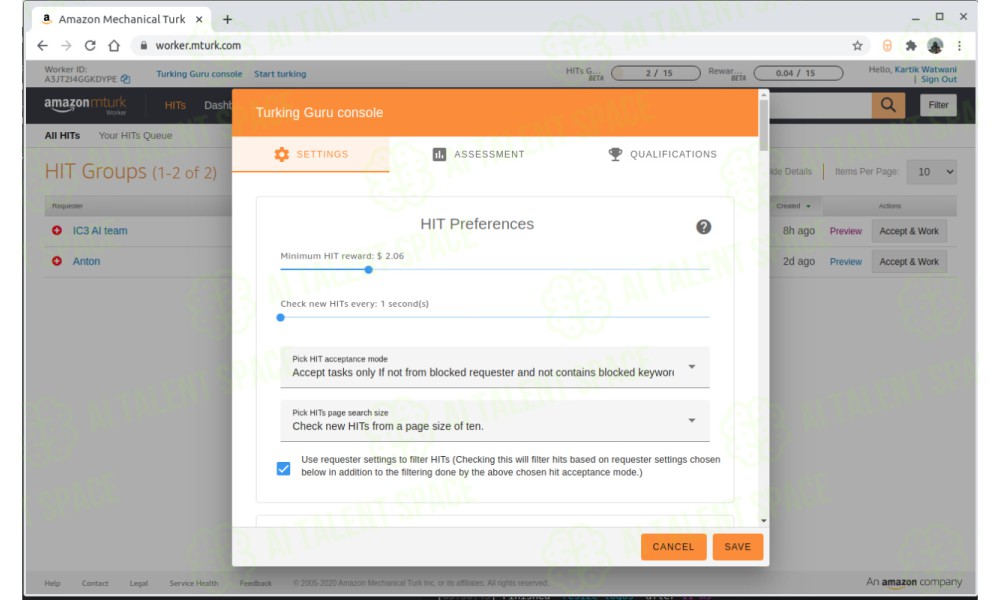This screenshot has height=600, width=1000.
Task: Open the Kartik Watwani account link
Action: (x=925, y=70)
